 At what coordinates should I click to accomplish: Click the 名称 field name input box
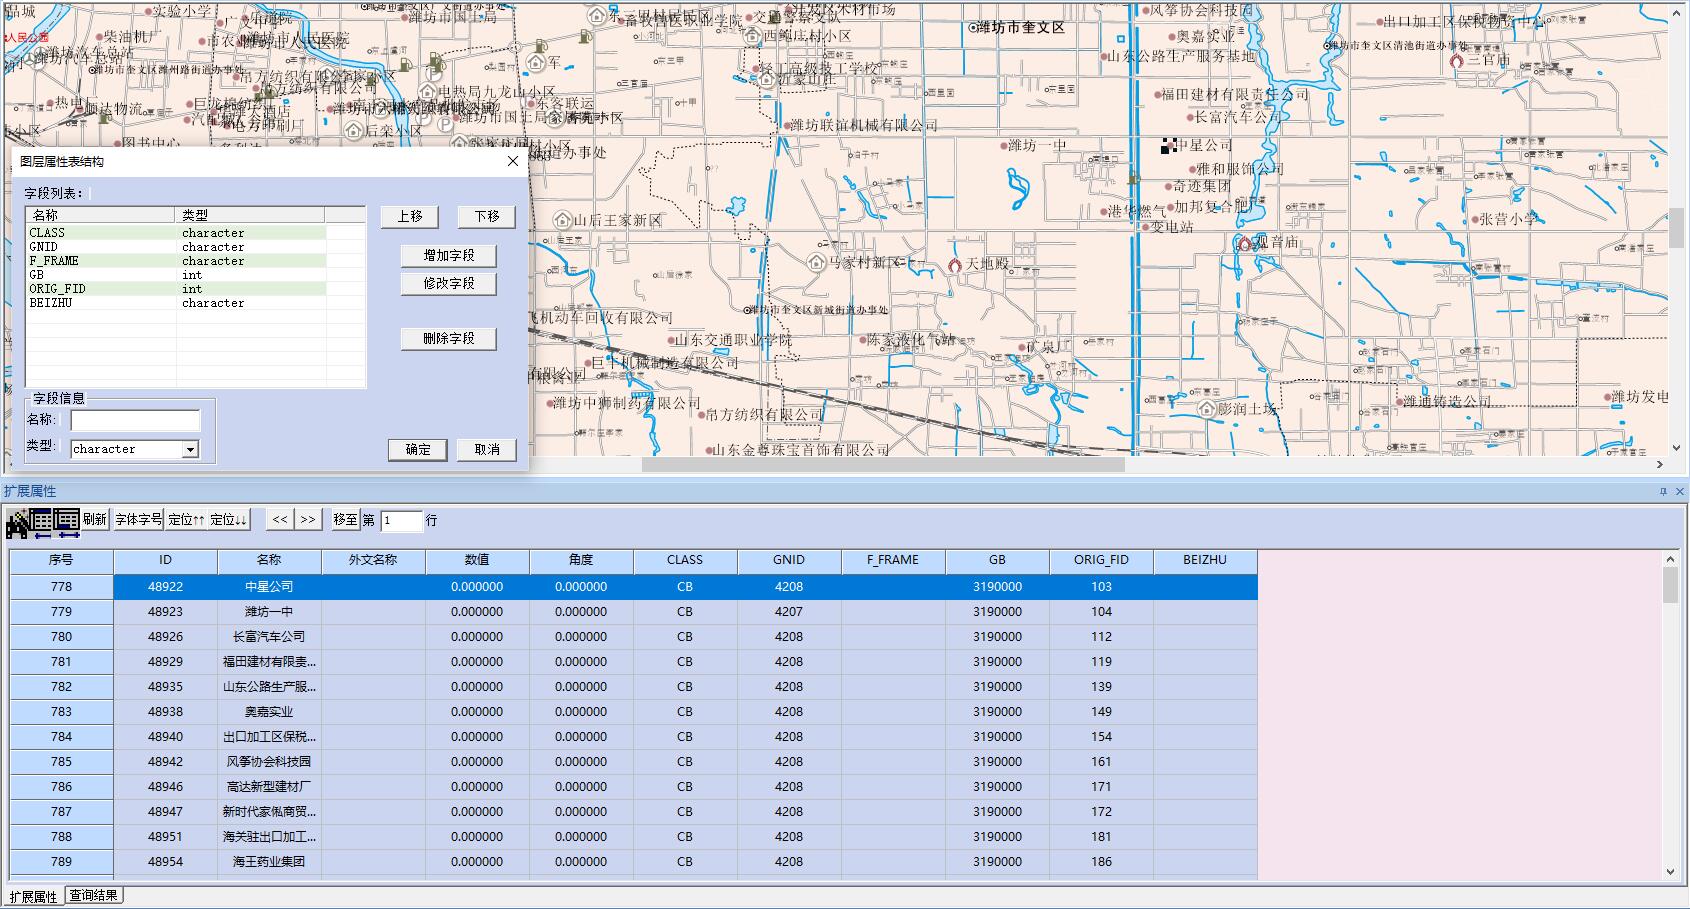(x=135, y=420)
